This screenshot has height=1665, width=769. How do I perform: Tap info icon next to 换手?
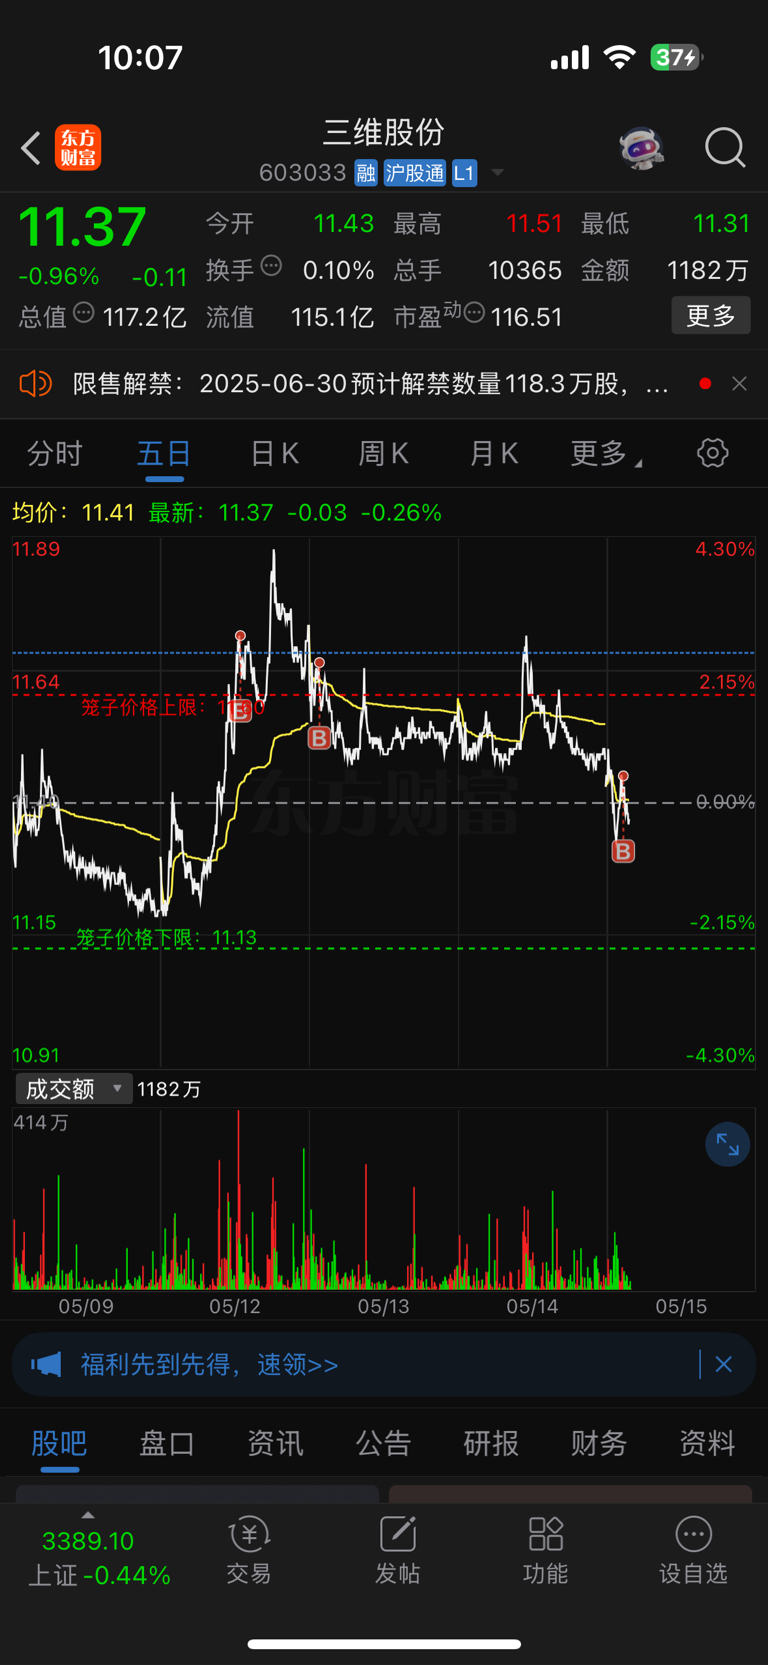pyautogui.click(x=271, y=266)
